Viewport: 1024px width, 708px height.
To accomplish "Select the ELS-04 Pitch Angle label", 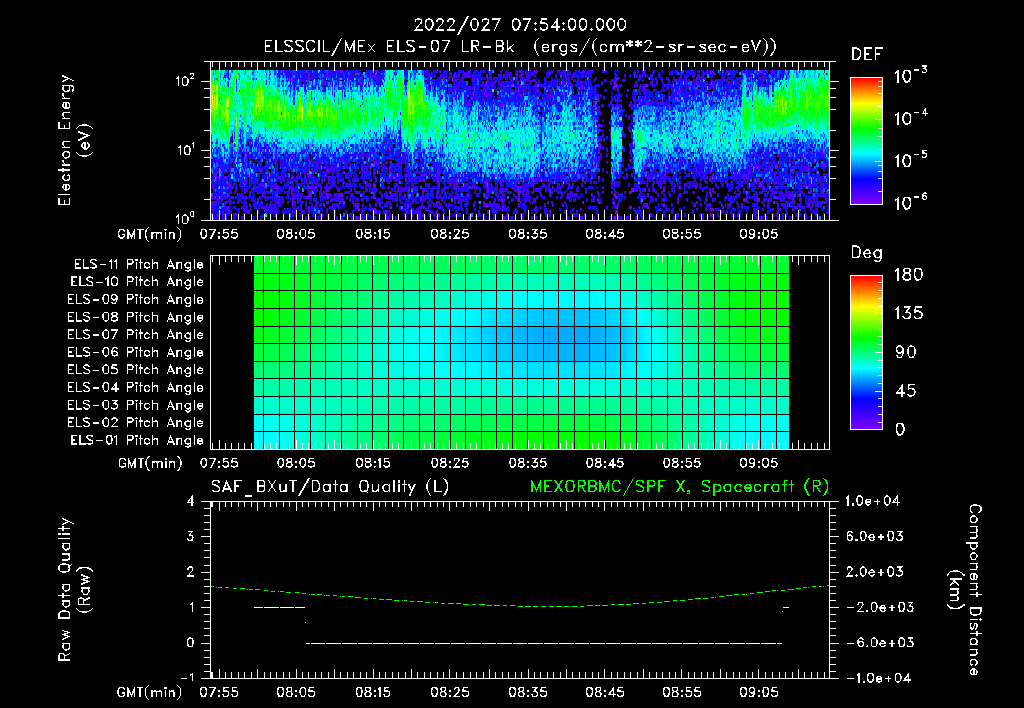I will pyautogui.click(x=135, y=388).
